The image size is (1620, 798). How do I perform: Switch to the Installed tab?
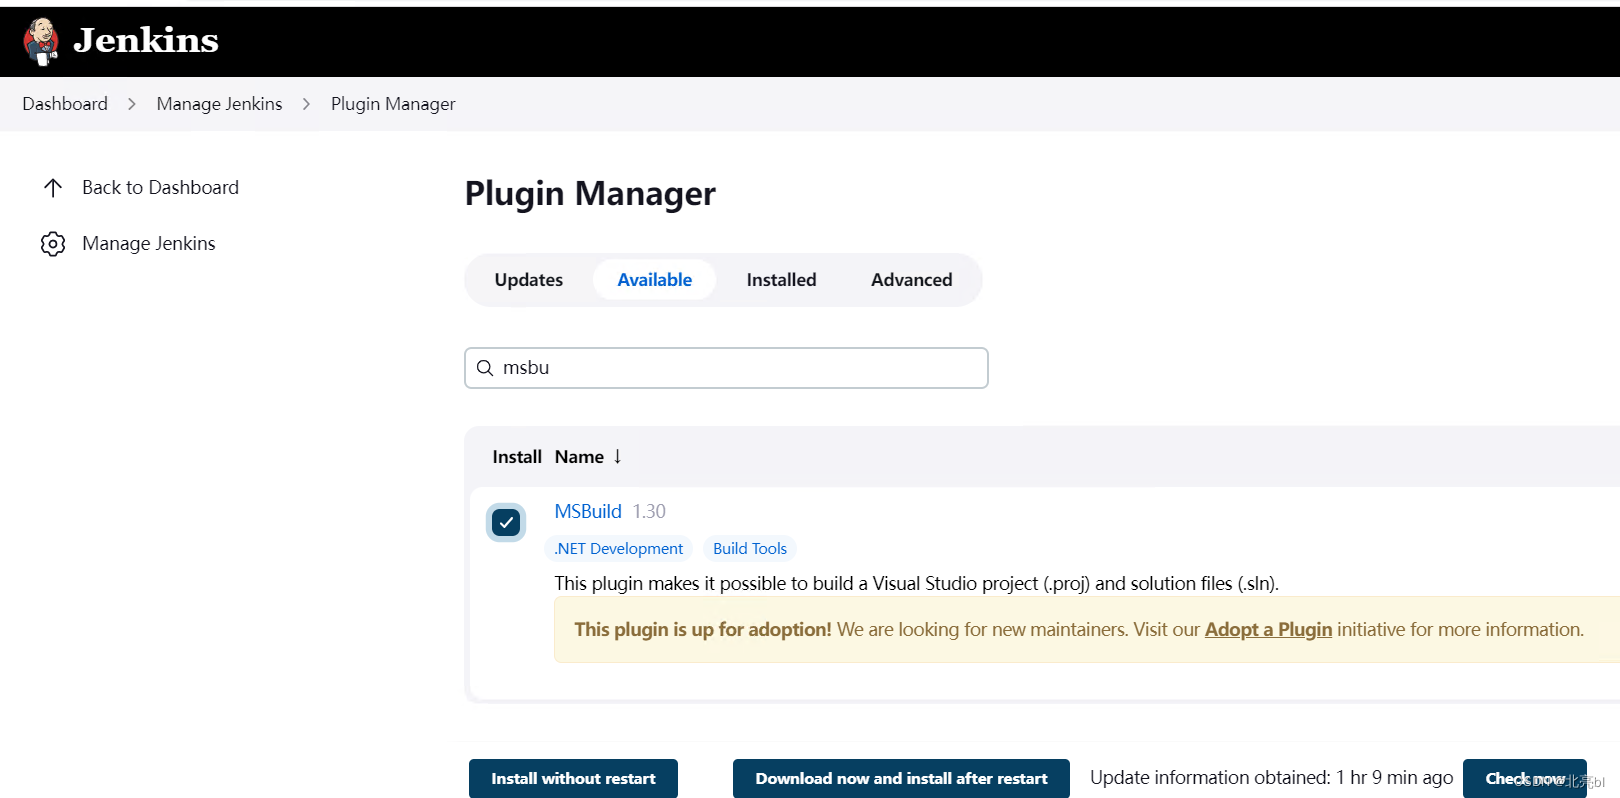[781, 280]
